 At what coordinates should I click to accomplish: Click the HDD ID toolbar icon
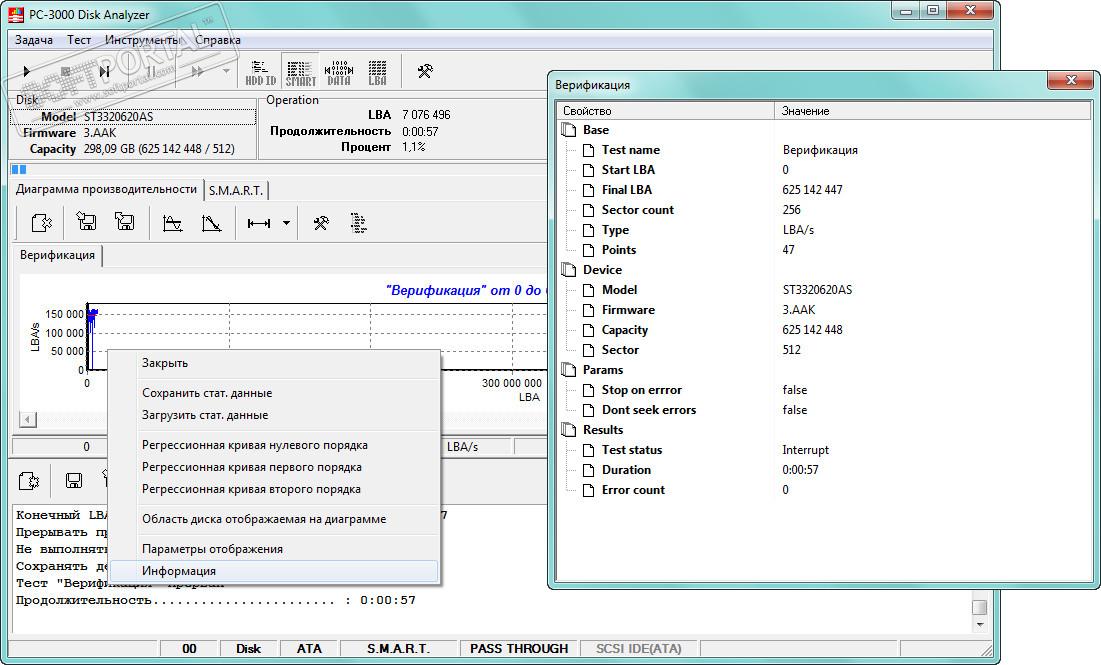[261, 71]
